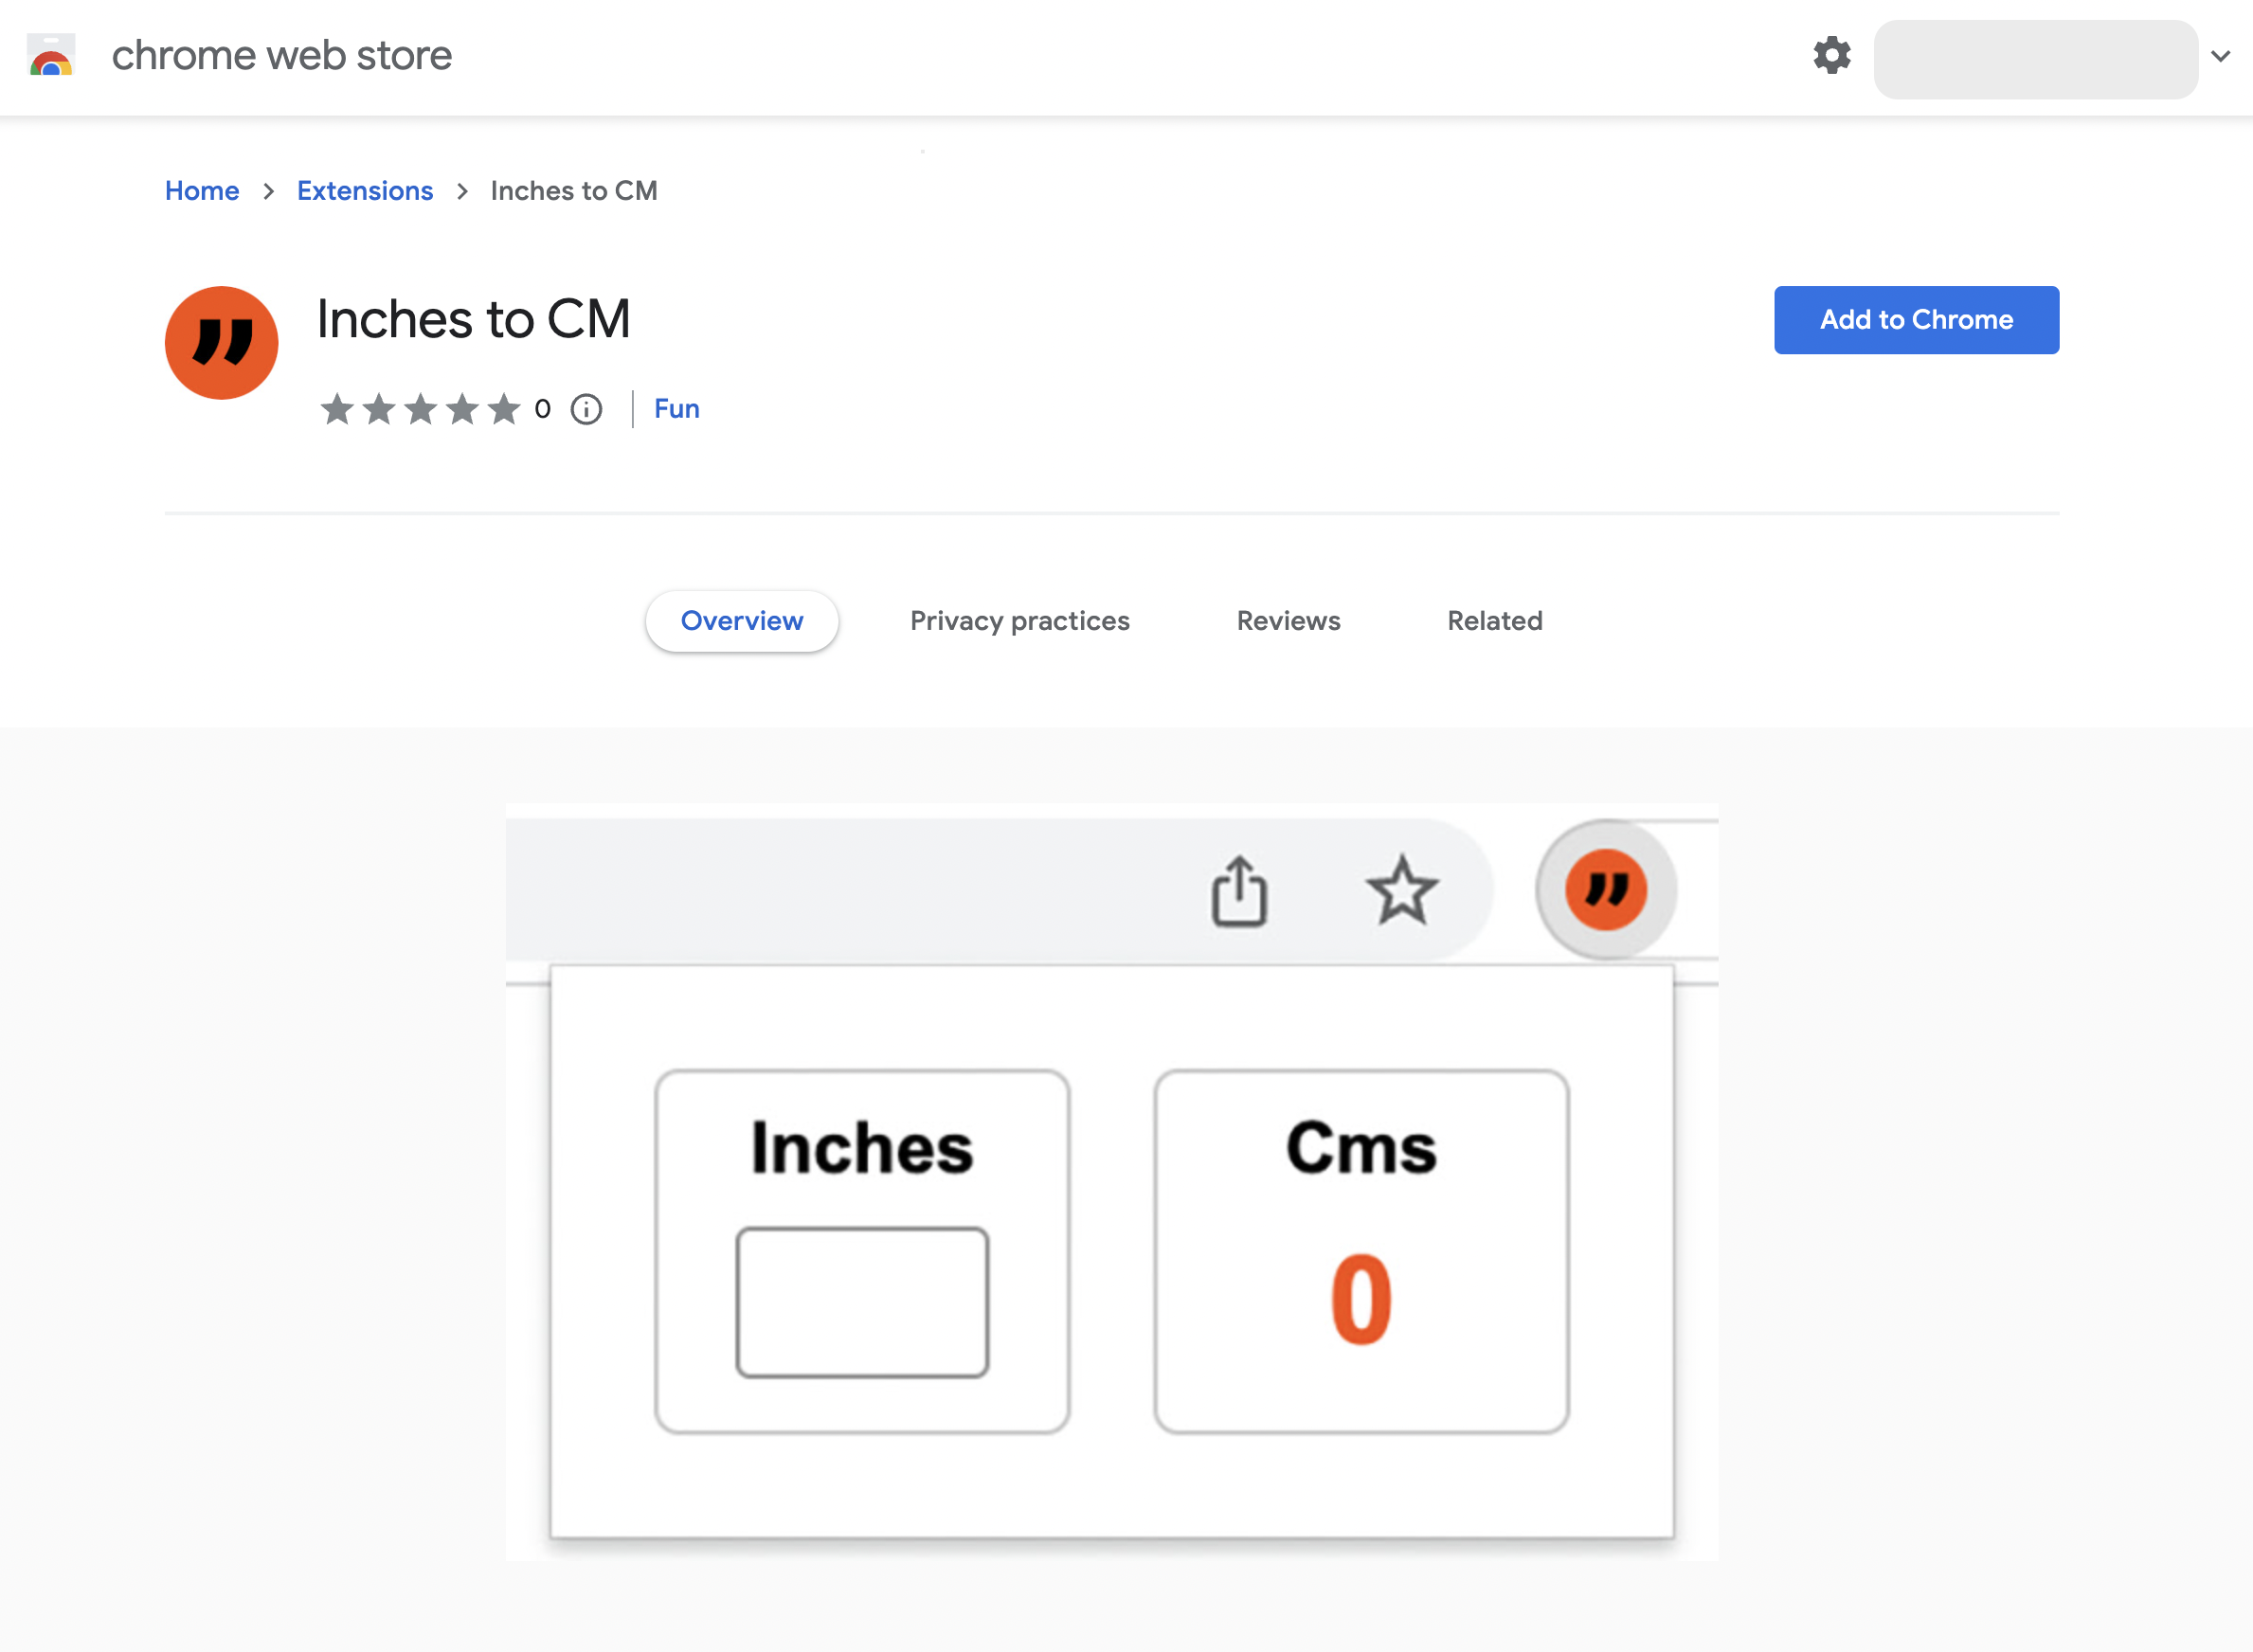Image resolution: width=2253 pixels, height=1652 pixels.
Task: Switch to the Reviews tab
Action: [1287, 620]
